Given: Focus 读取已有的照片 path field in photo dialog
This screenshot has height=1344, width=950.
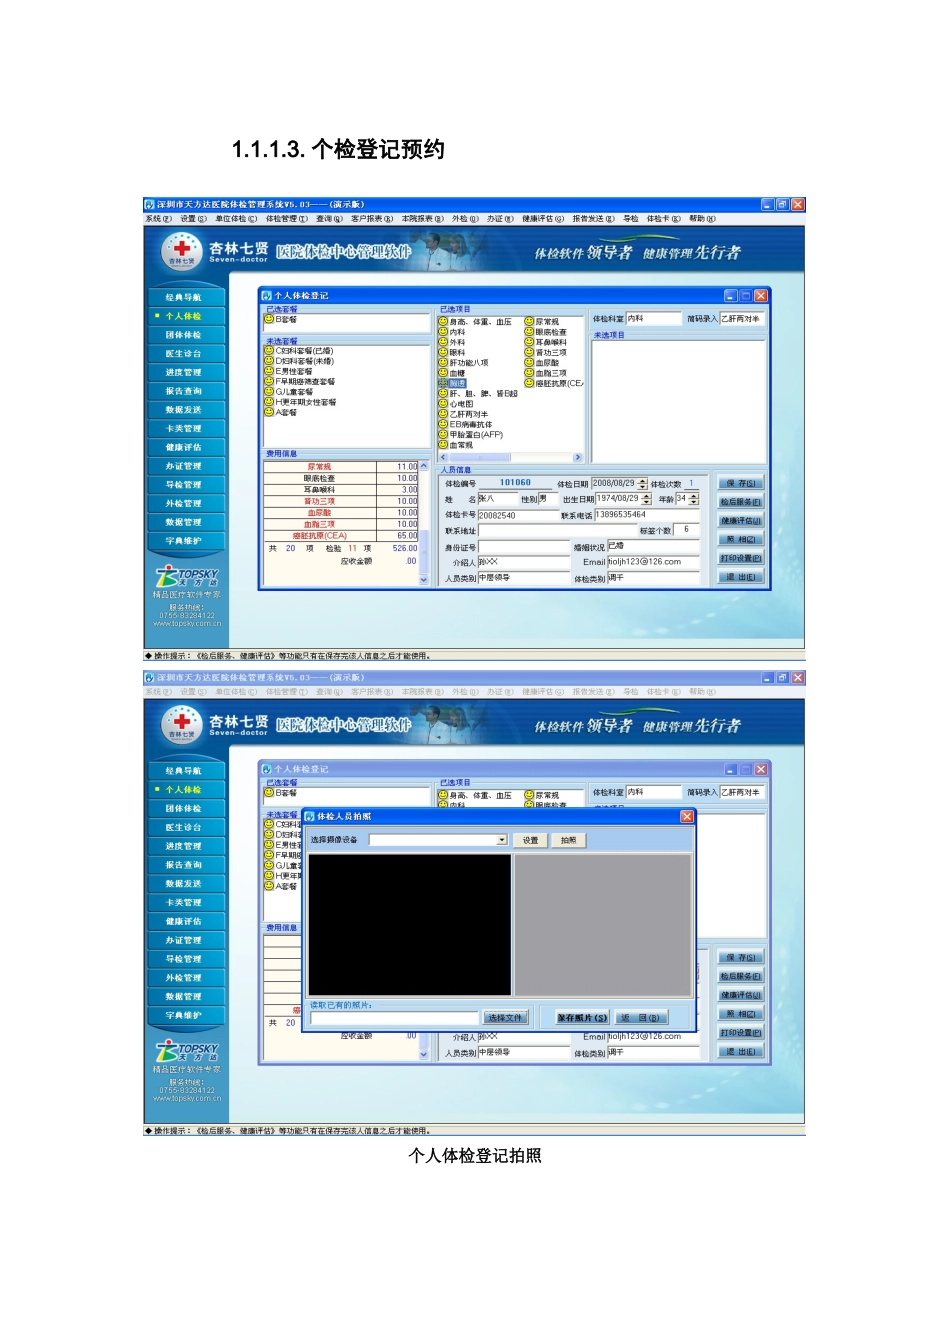Looking at the screenshot, I should pyautogui.click(x=395, y=1018).
